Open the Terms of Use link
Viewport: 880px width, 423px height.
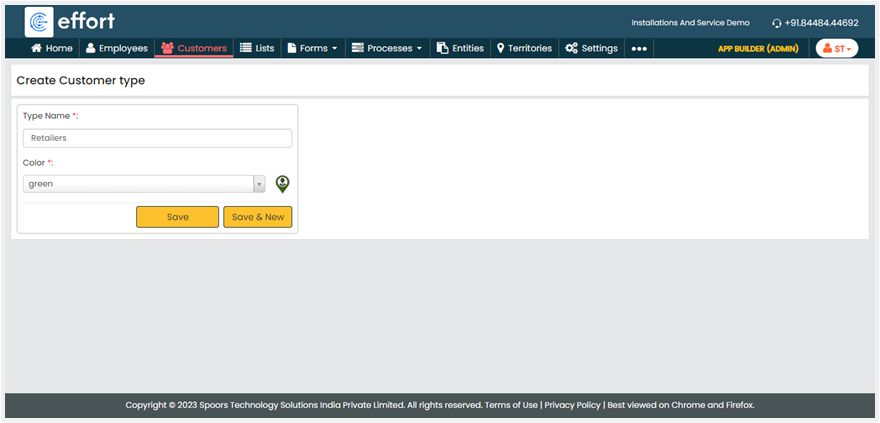click(511, 405)
